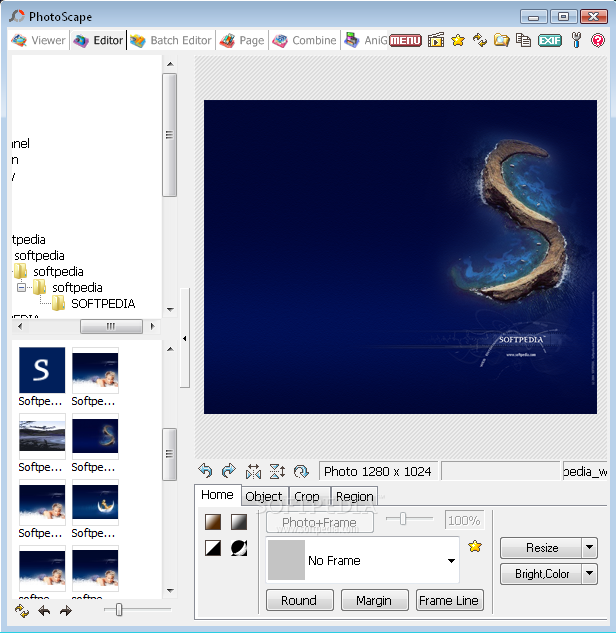This screenshot has height=633, width=616.
Task: Apply the sepia effect
Action: [213, 522]
